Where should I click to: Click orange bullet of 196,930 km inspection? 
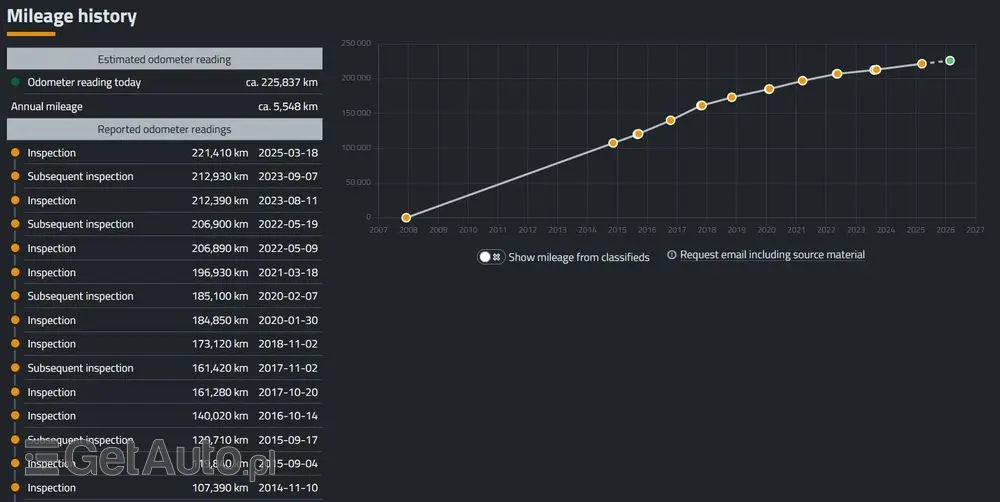[15, 273]
